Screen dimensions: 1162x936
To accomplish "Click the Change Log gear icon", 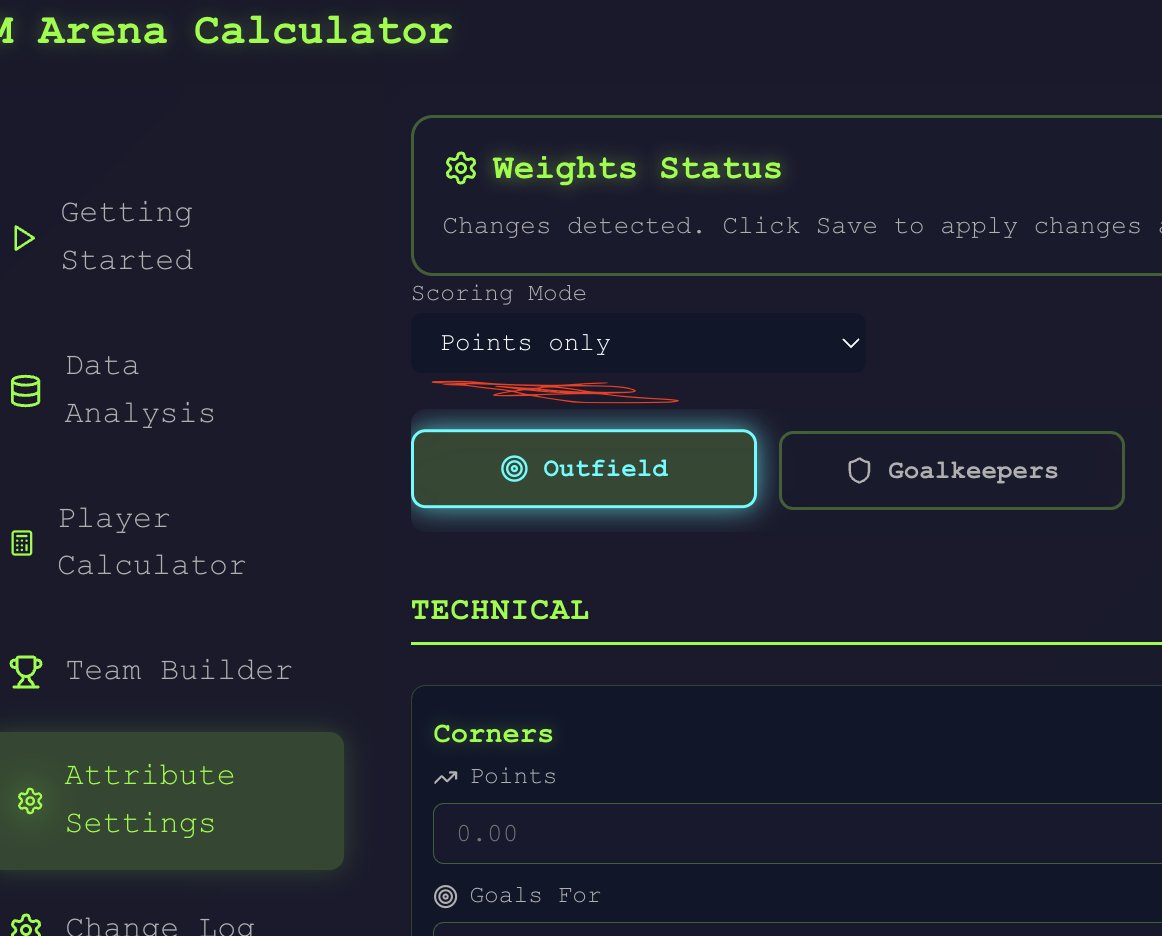I will pos(25,926).
